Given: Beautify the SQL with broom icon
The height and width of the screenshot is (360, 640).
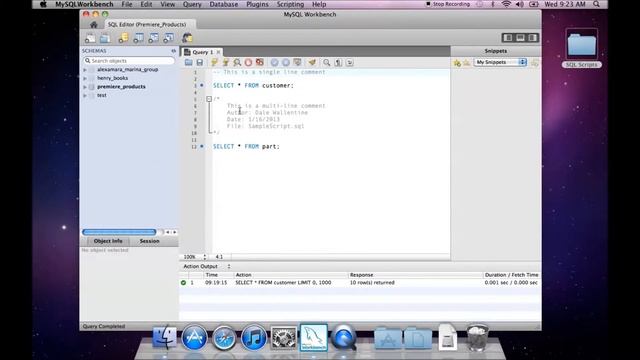Looking at the screenshot, I should (x=312, y=62).
